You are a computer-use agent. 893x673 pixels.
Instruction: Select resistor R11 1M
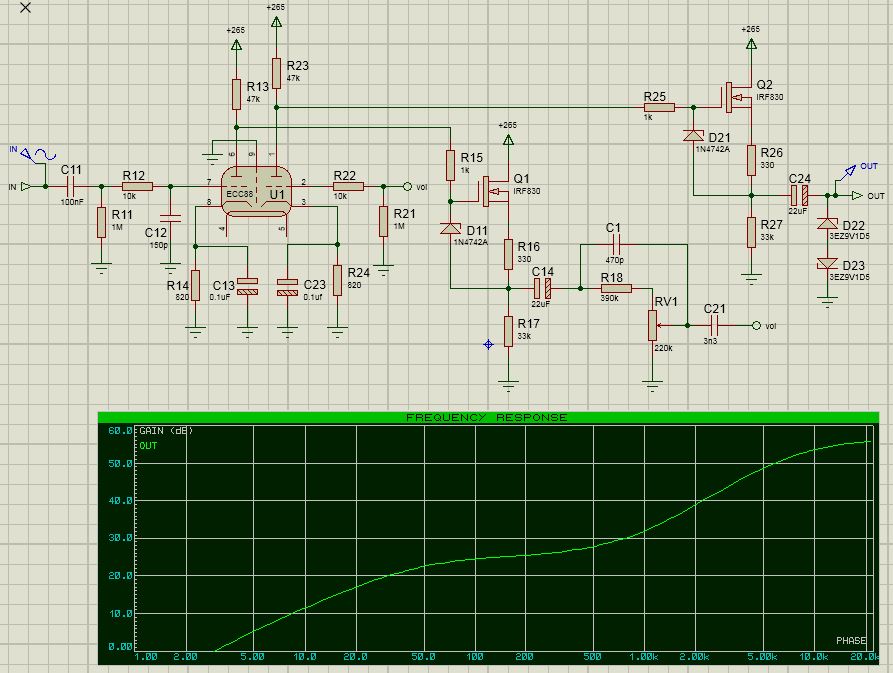pos(101,222)
